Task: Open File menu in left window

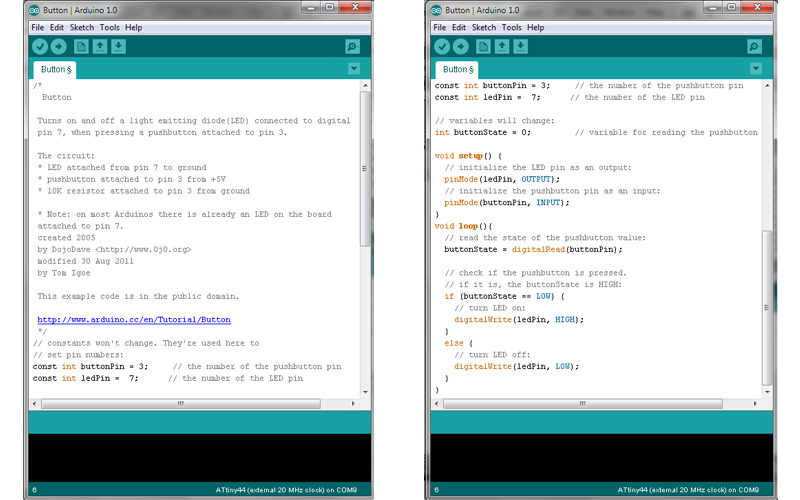Action: click(38, 28)
